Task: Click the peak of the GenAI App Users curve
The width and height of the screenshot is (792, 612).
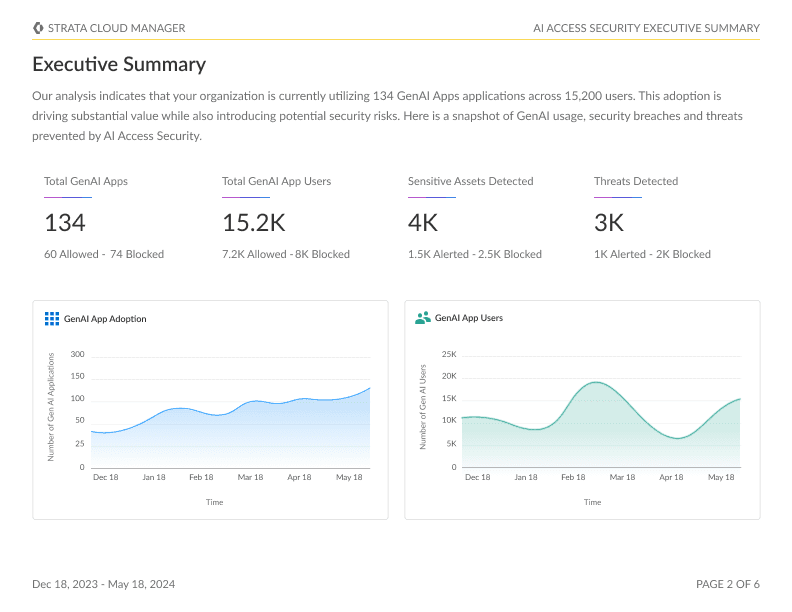Action: point(597,382)
